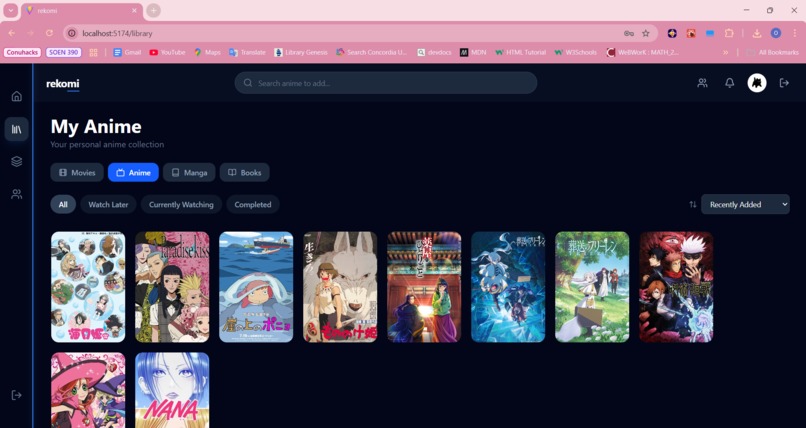Screen dimensions: 806x428
Task: Open the SOEN 390 bookmark
Action: pyautogui.click(x=64, y=52)
